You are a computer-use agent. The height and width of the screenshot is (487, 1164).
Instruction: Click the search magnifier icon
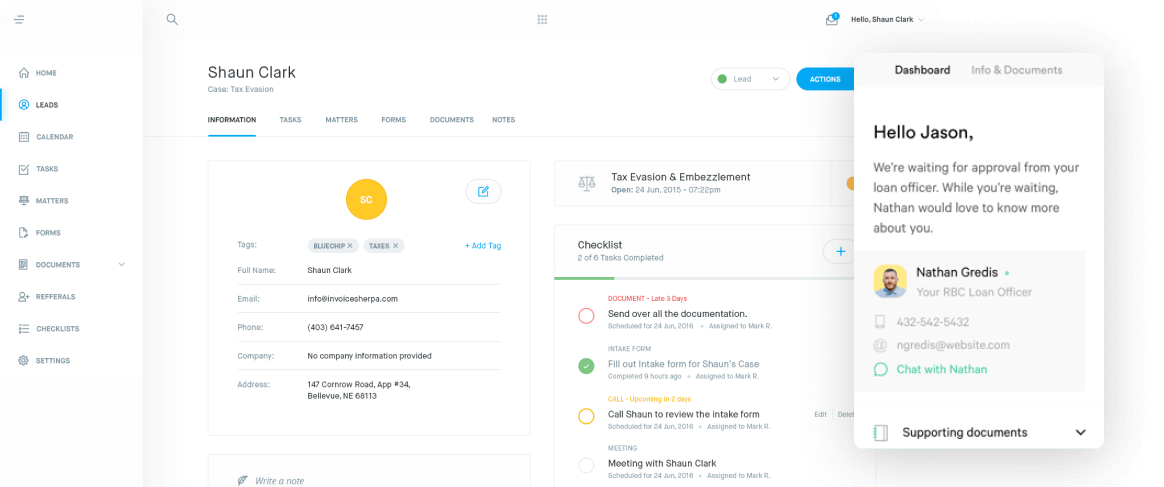click(172, 19)
